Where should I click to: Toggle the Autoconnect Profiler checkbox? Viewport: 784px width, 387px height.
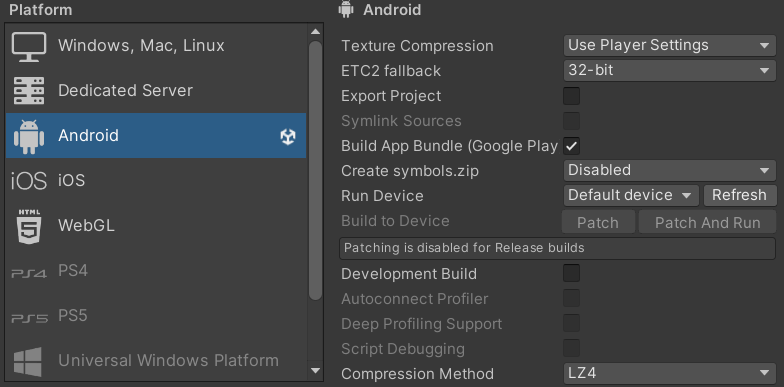(x=572, y=298)
